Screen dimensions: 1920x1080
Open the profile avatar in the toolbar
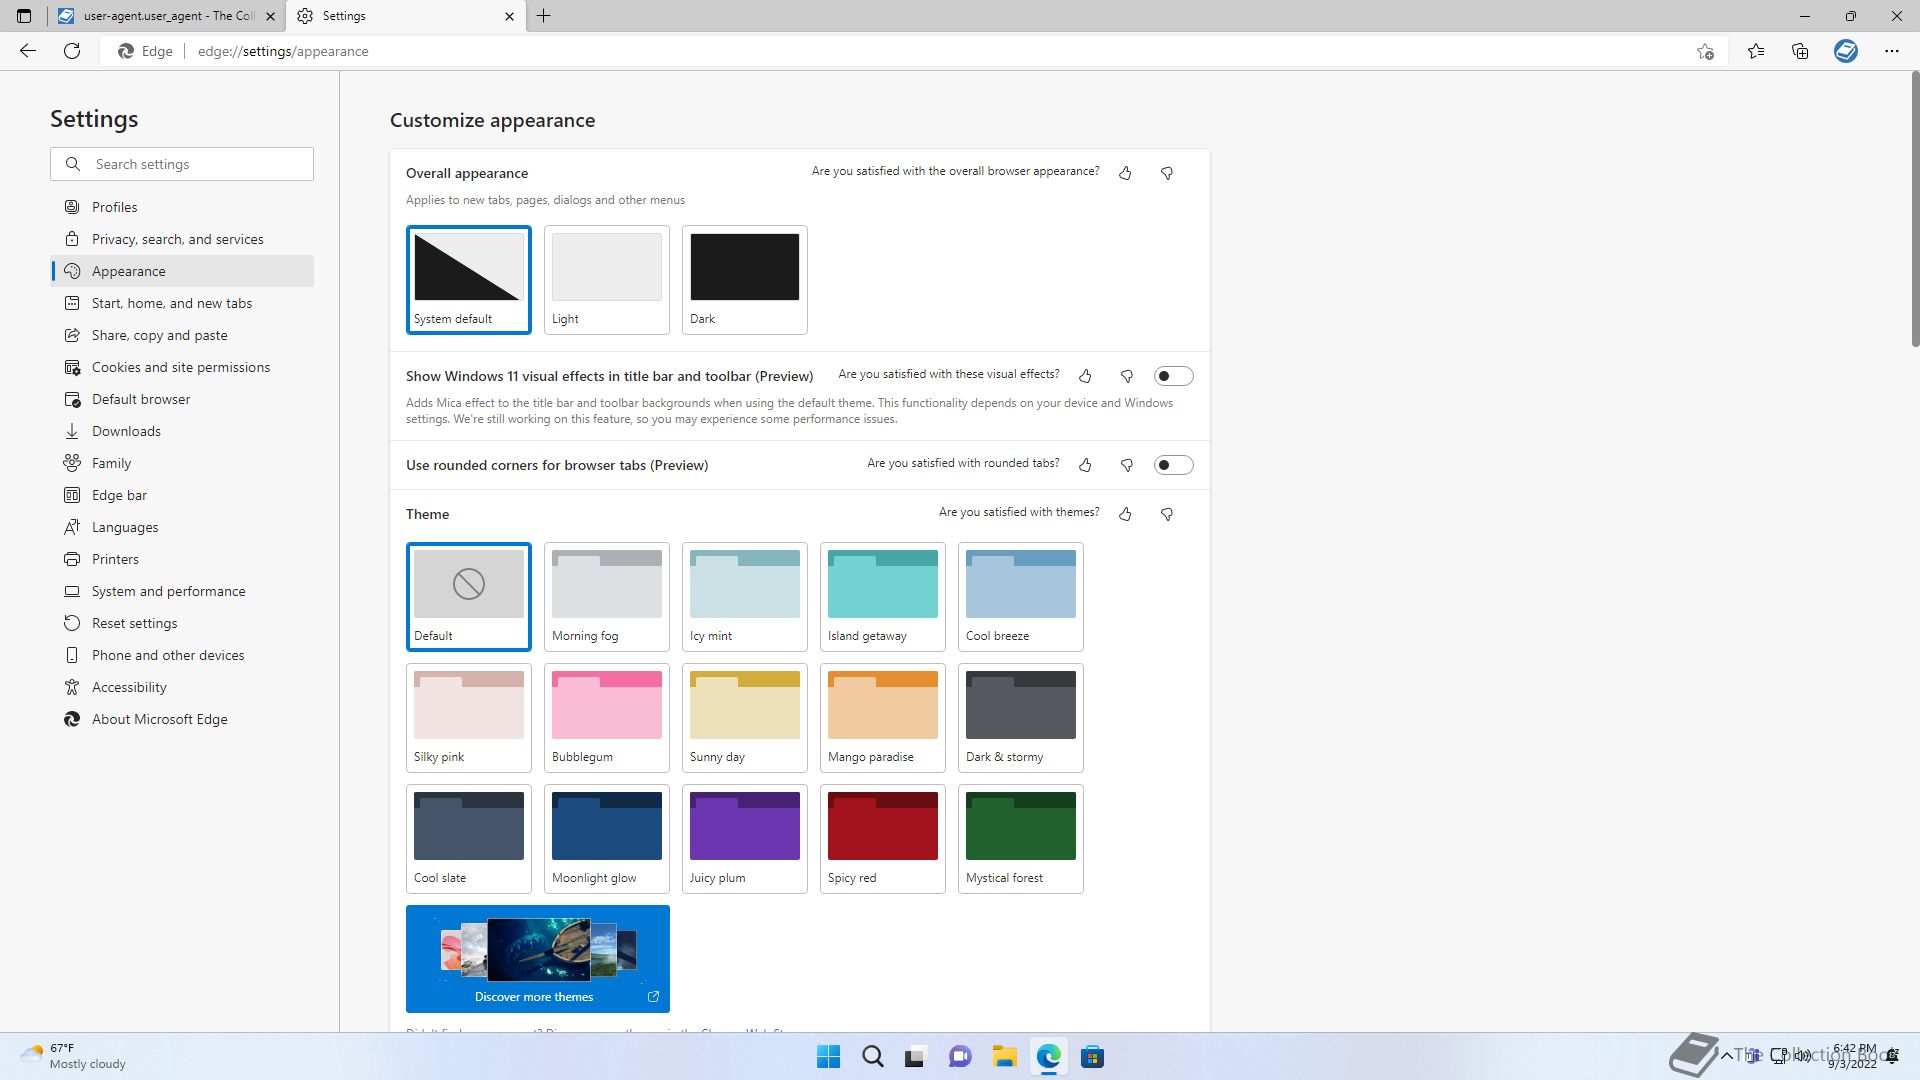tap(1846, 51)
